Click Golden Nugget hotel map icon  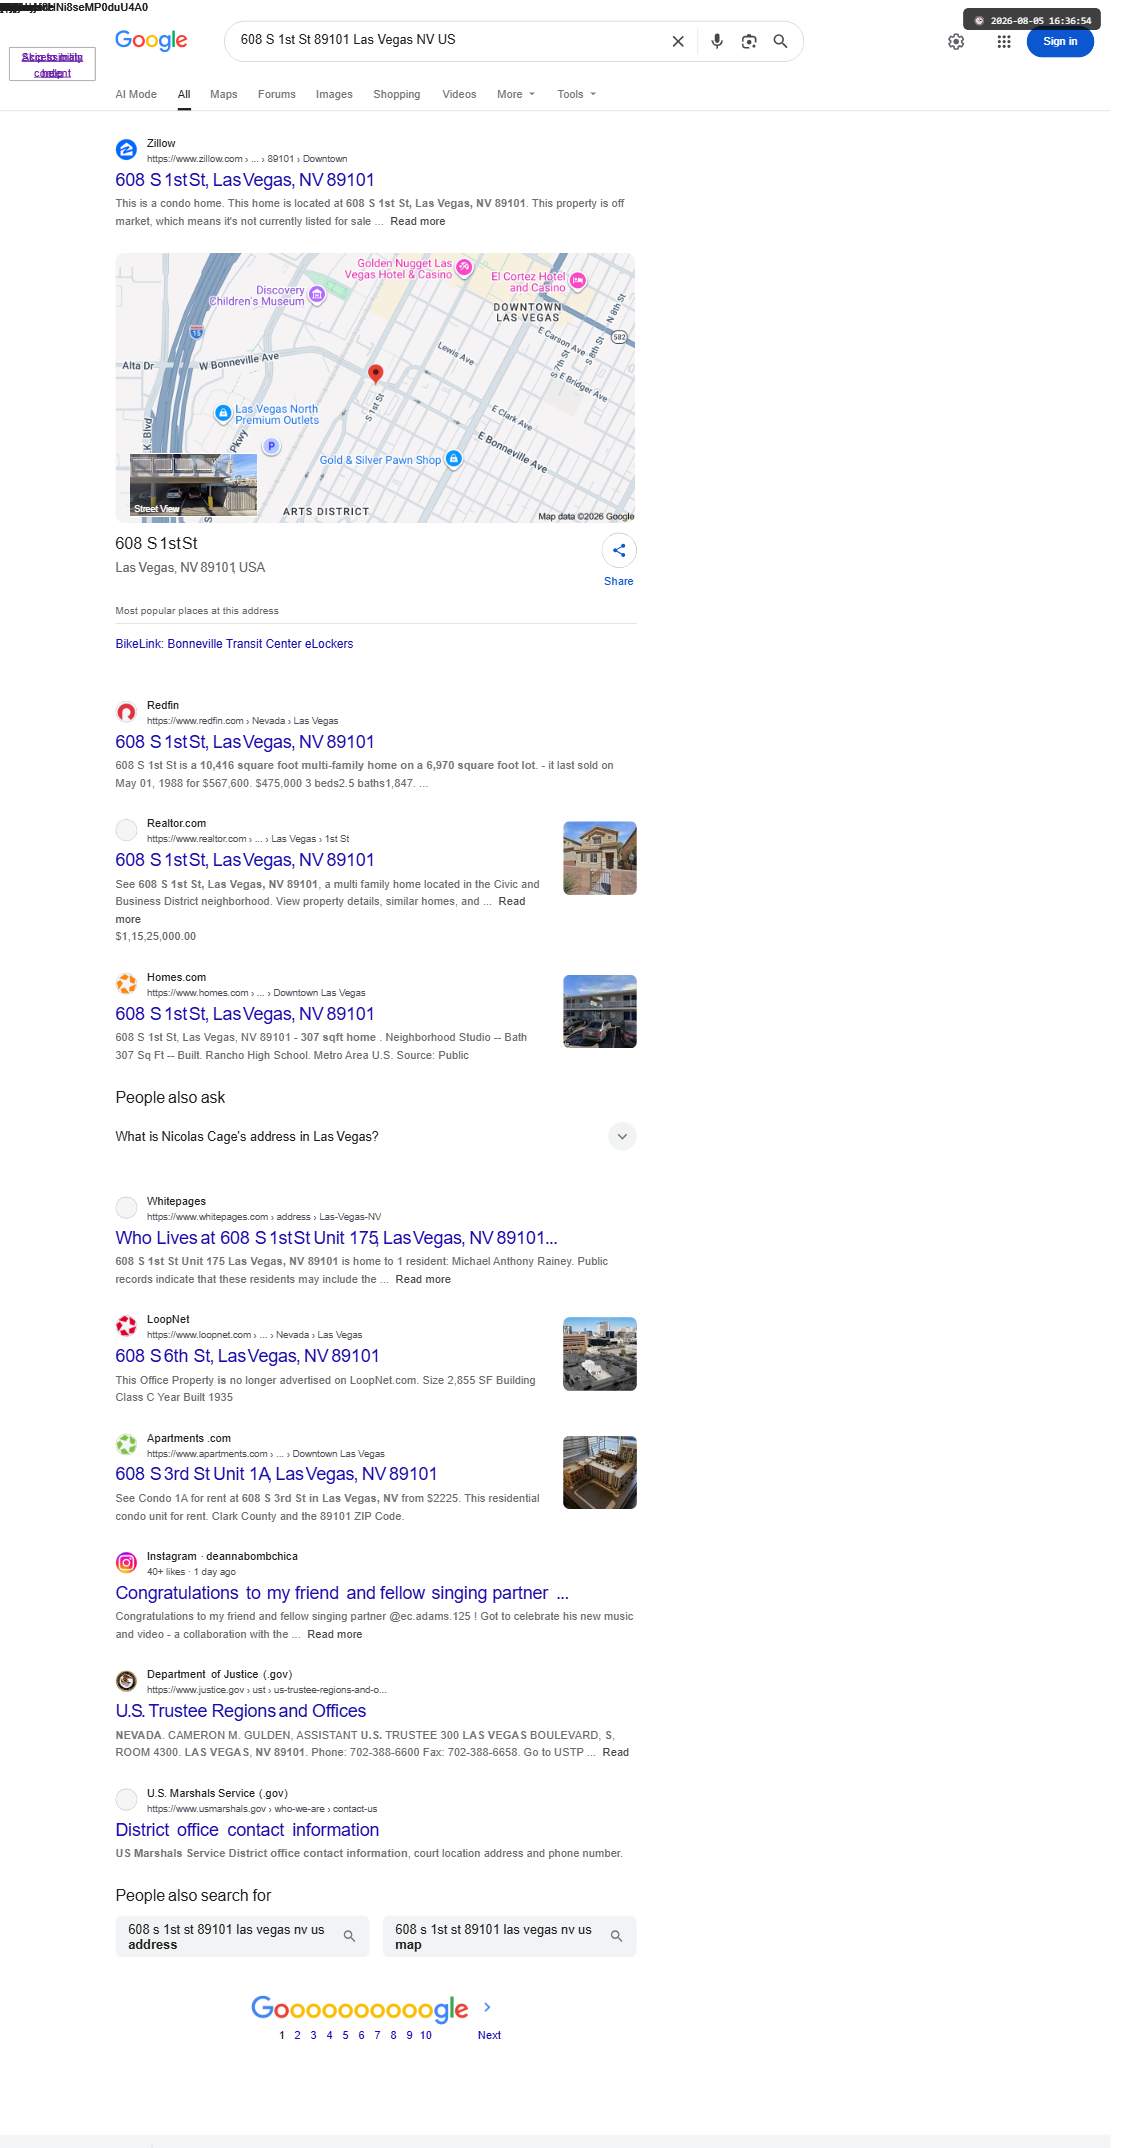tap(464, 267)
